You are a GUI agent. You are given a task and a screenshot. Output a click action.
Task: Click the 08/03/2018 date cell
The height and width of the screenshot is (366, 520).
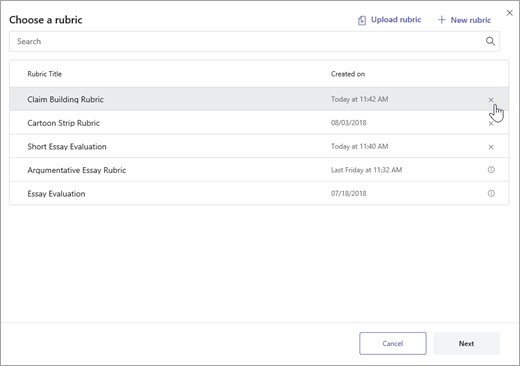[x=348, y=123]
